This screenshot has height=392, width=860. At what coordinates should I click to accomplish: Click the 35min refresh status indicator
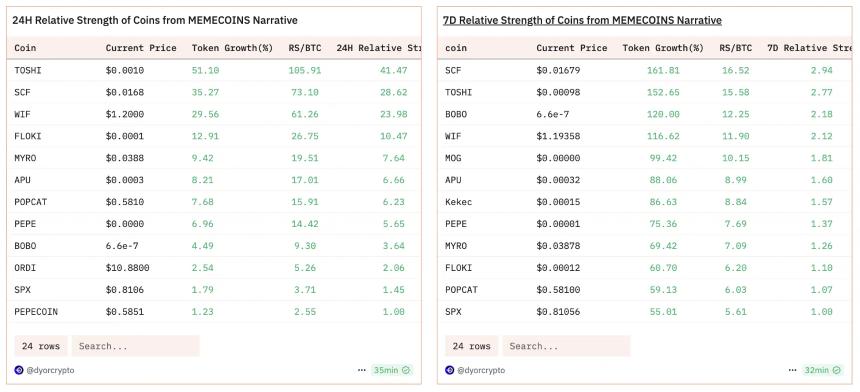click(392, 370)
